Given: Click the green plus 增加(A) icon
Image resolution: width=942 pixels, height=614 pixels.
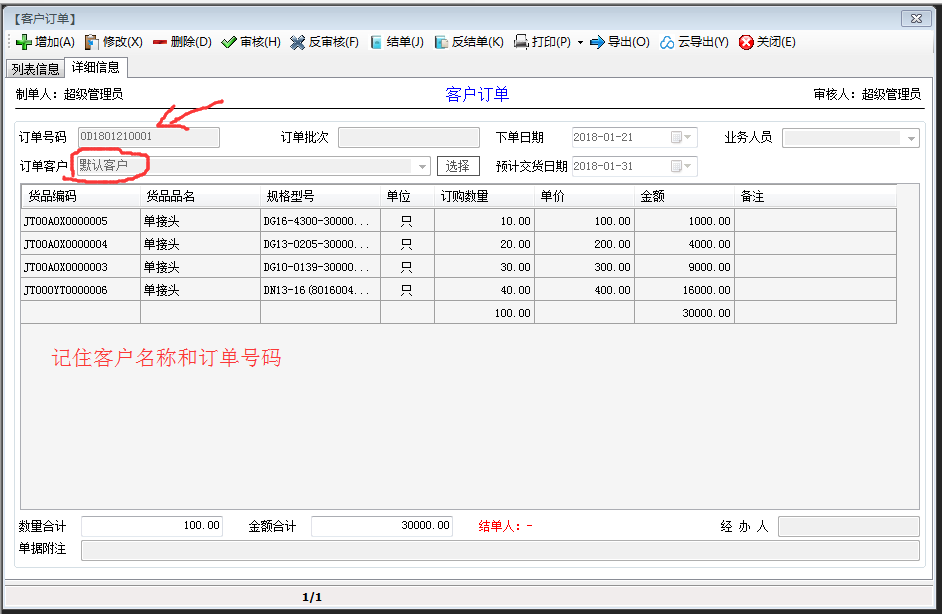Looking at the screenshot, I should click(x=24, y=42).
